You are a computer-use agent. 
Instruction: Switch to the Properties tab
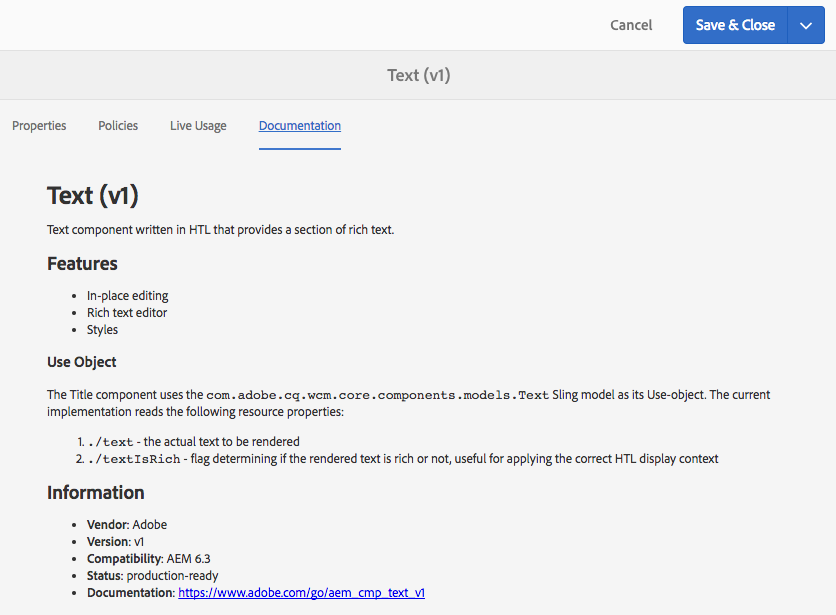(39, 126)
